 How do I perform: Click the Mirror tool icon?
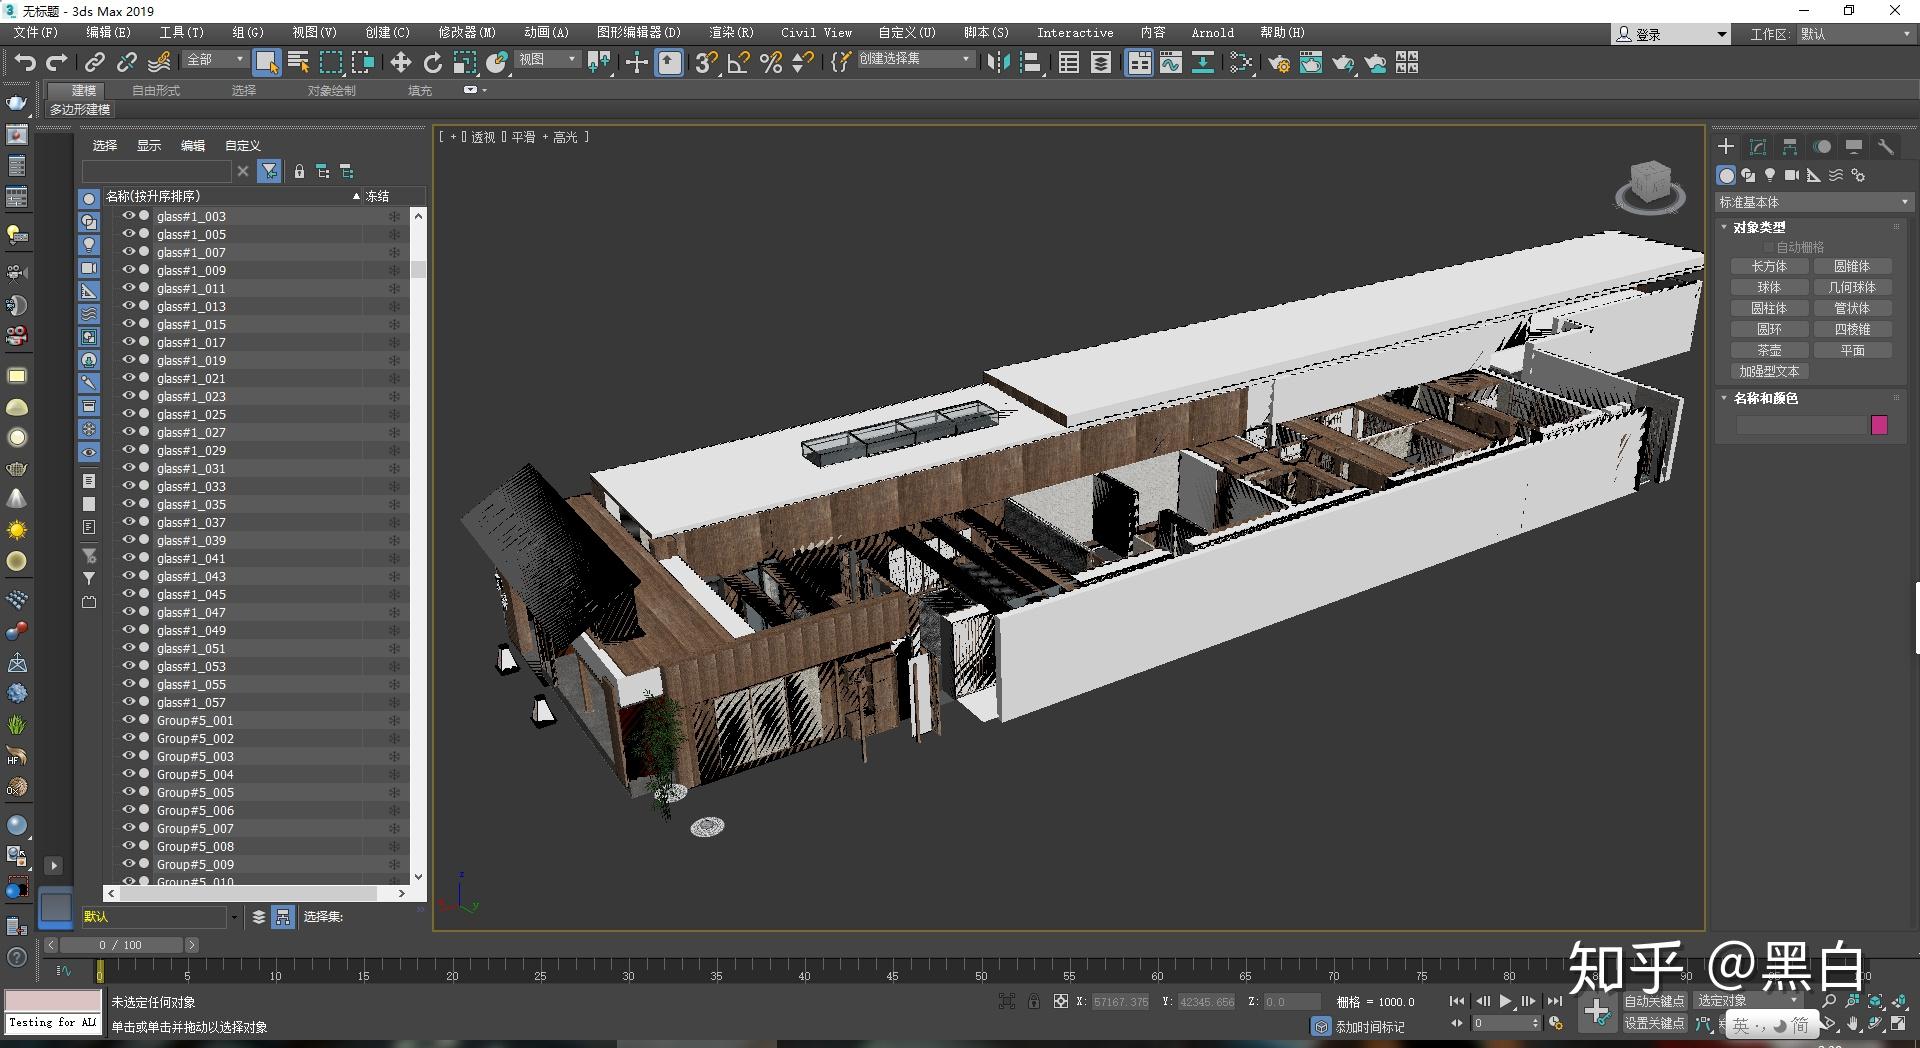(x=997, y=63)
